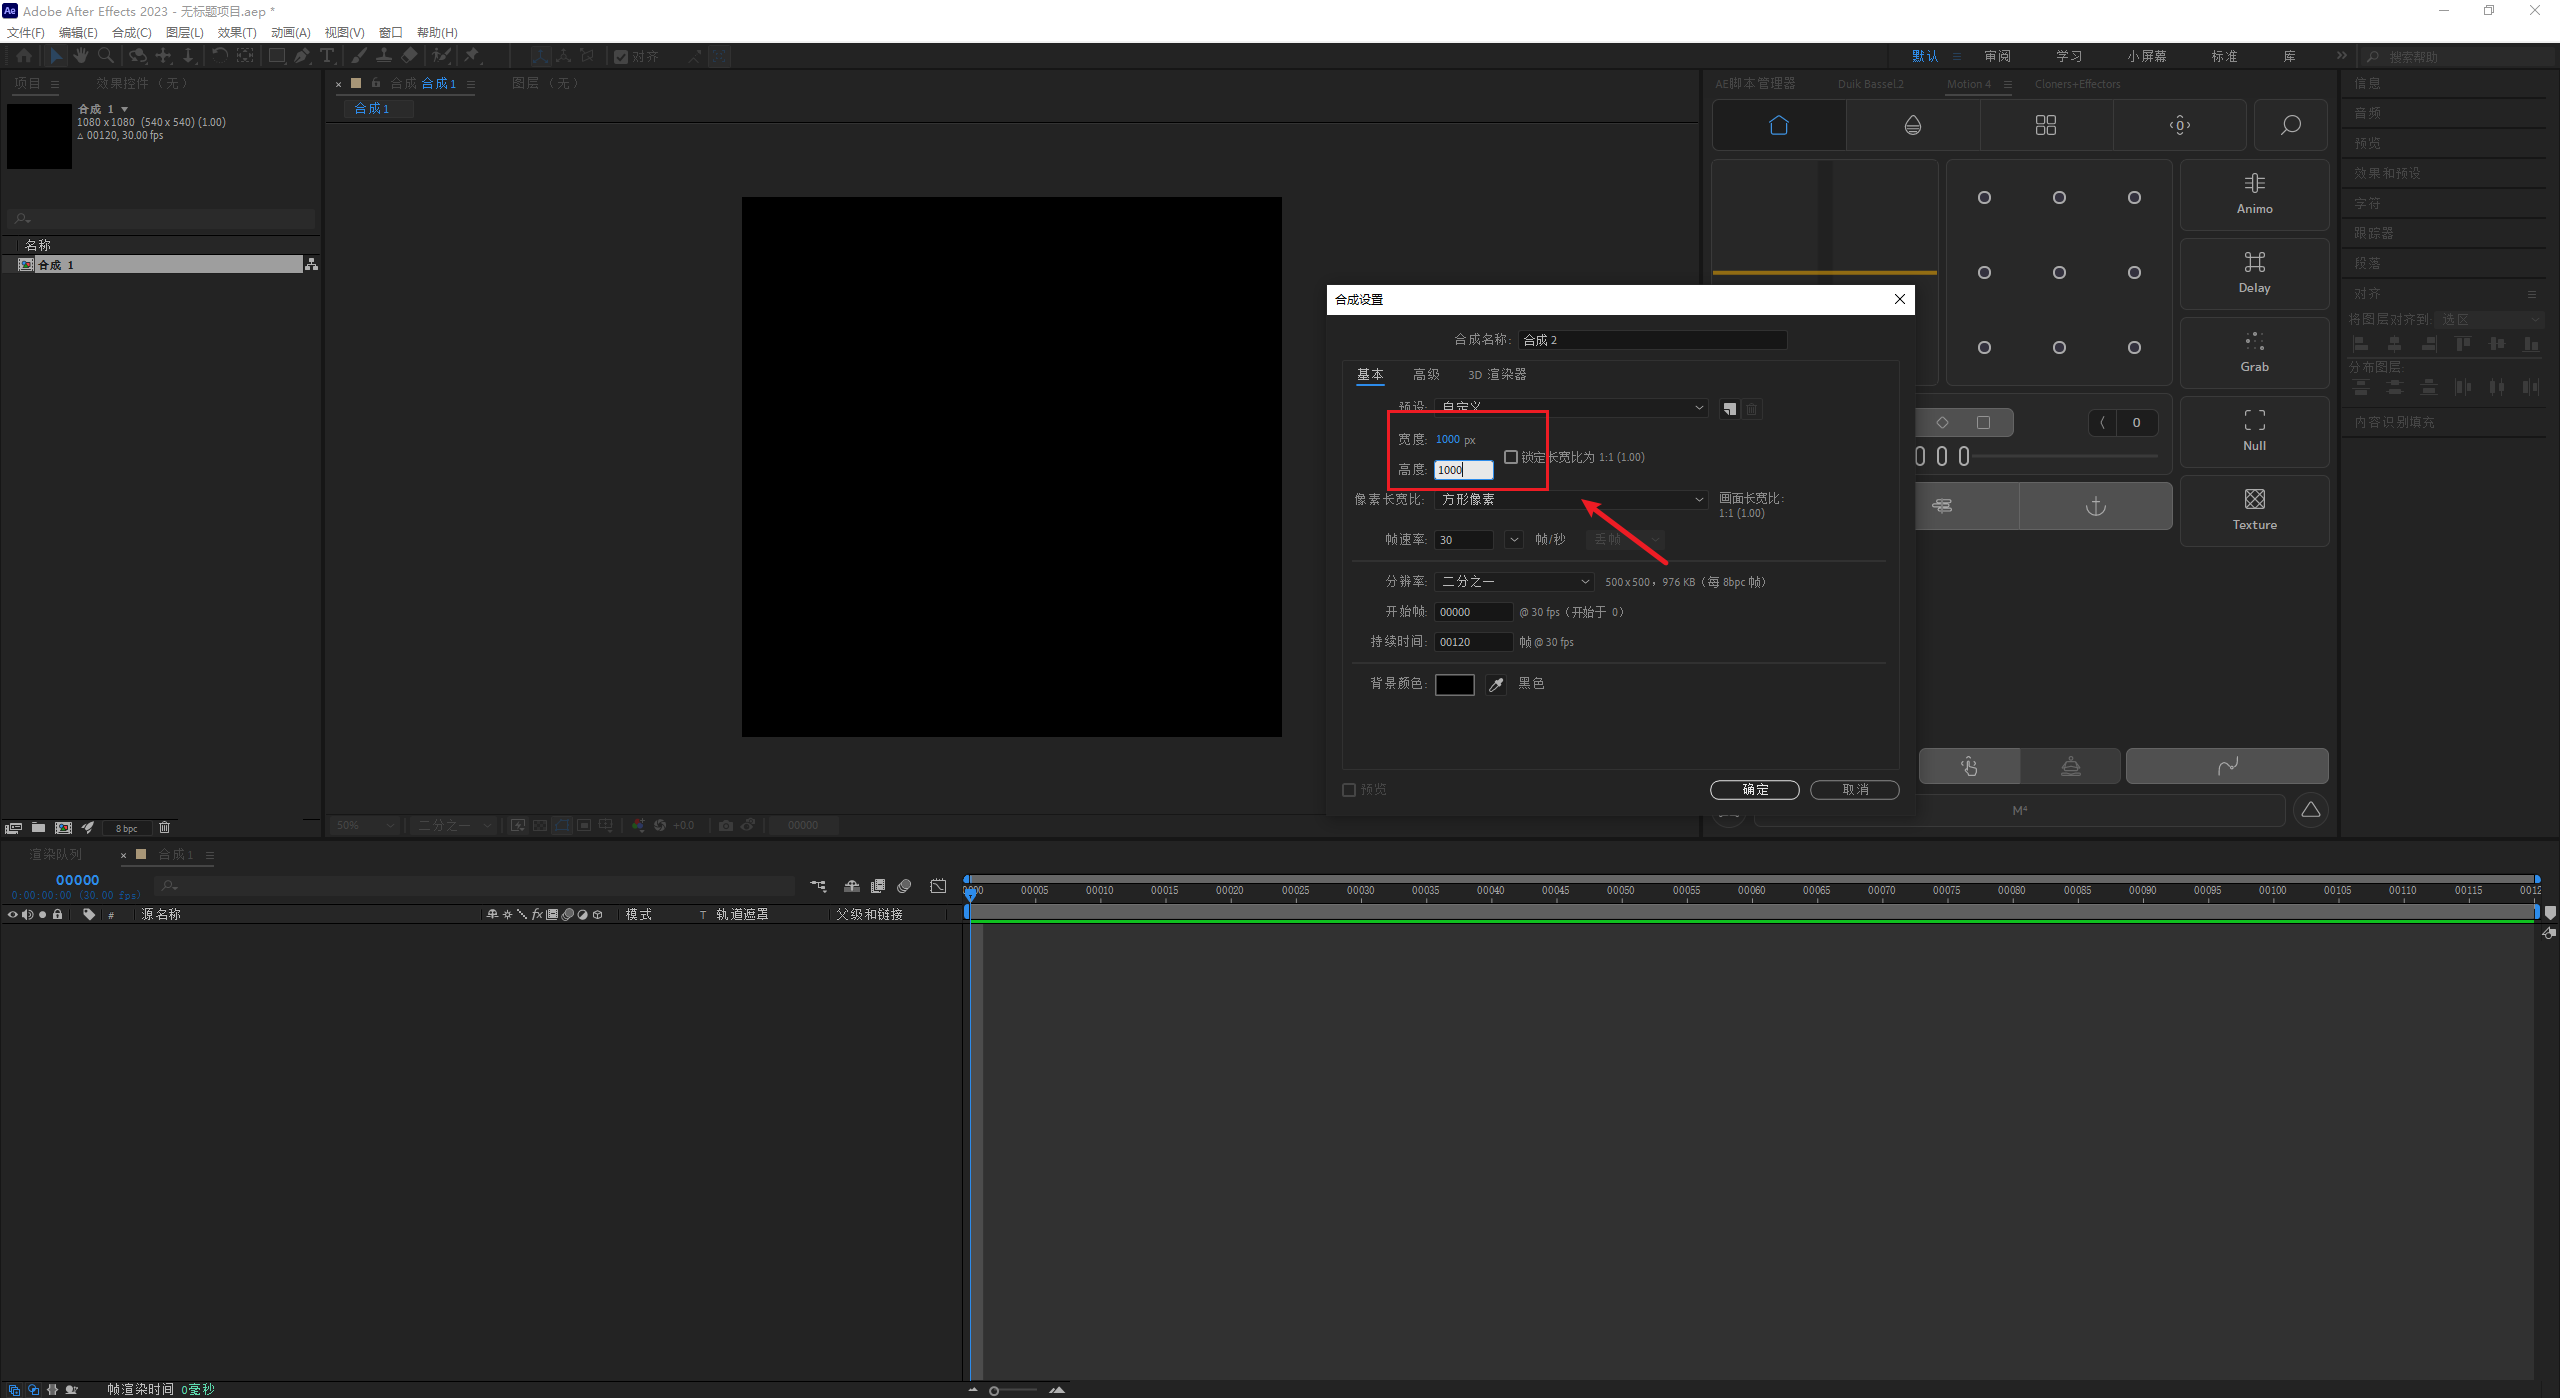Open the 二分之一 resolution dropdown in dialog
The height and width of the screenshot is (1398, 2560).
pos(1514,581)
